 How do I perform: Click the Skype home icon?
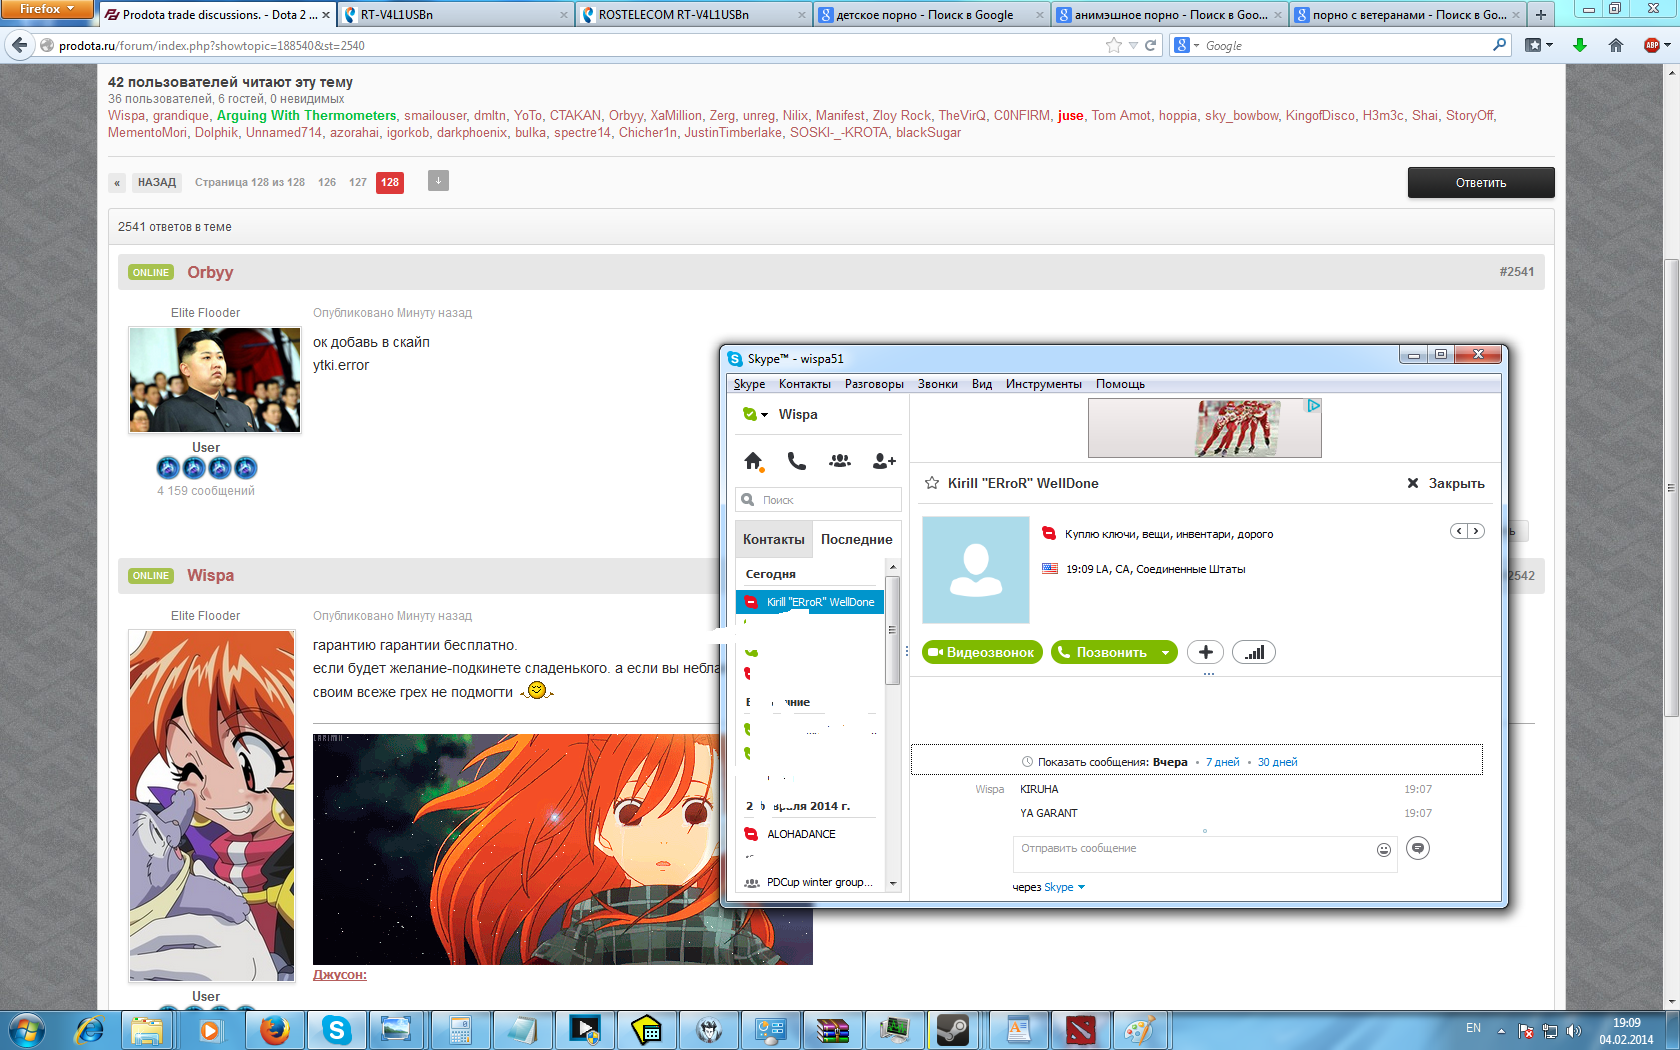pos(753,461)
